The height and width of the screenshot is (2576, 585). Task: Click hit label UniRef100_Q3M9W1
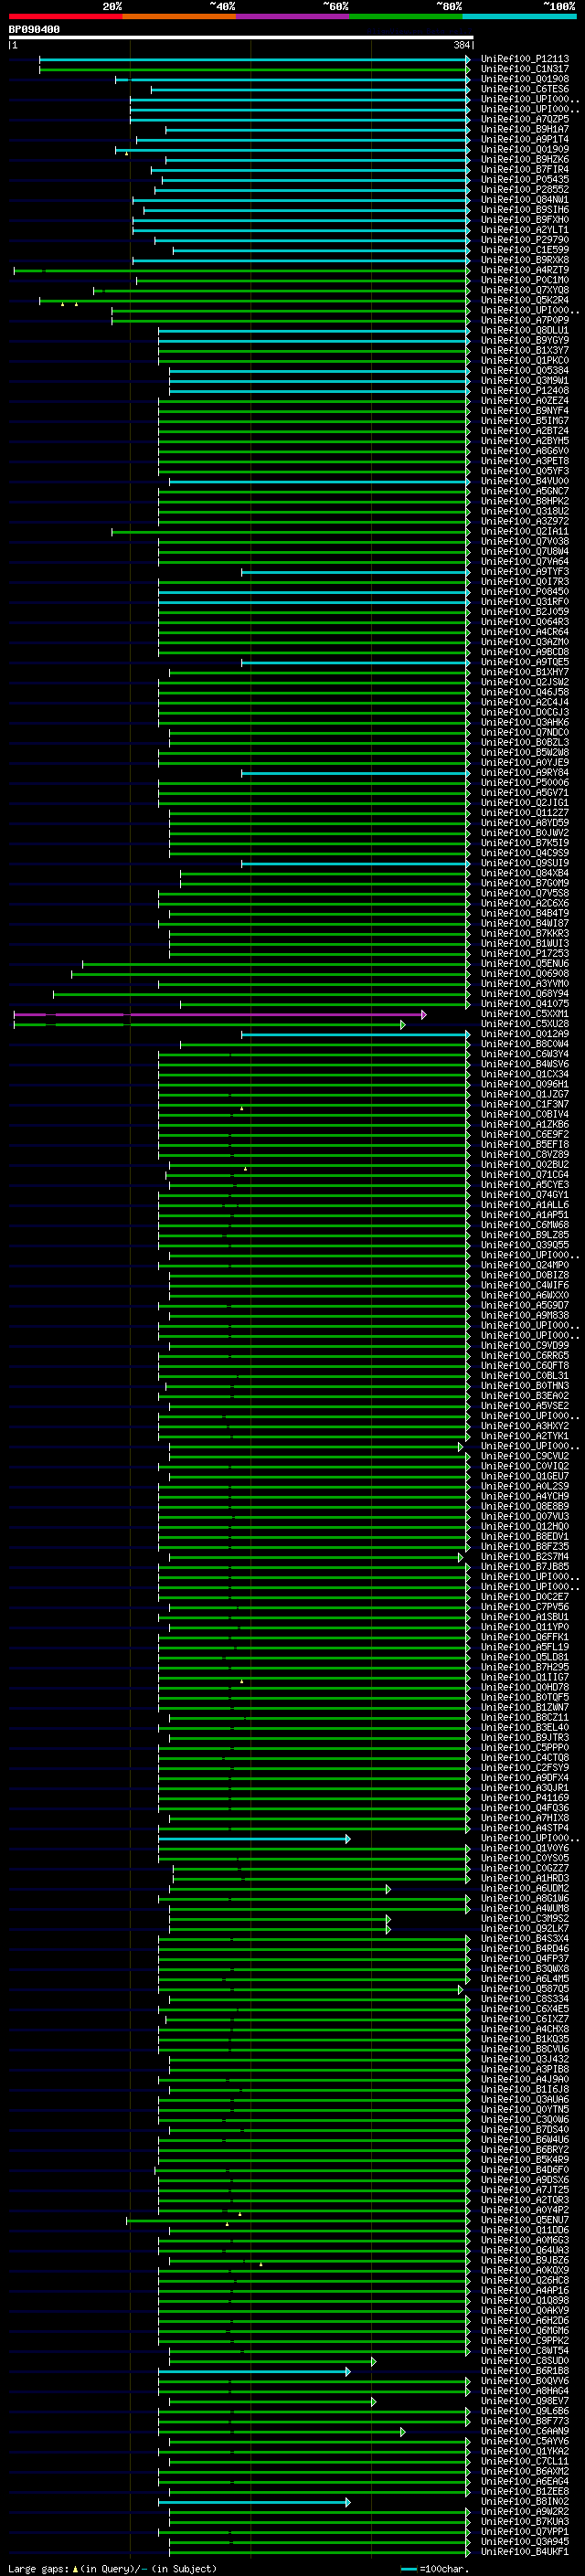pos(525,380)
